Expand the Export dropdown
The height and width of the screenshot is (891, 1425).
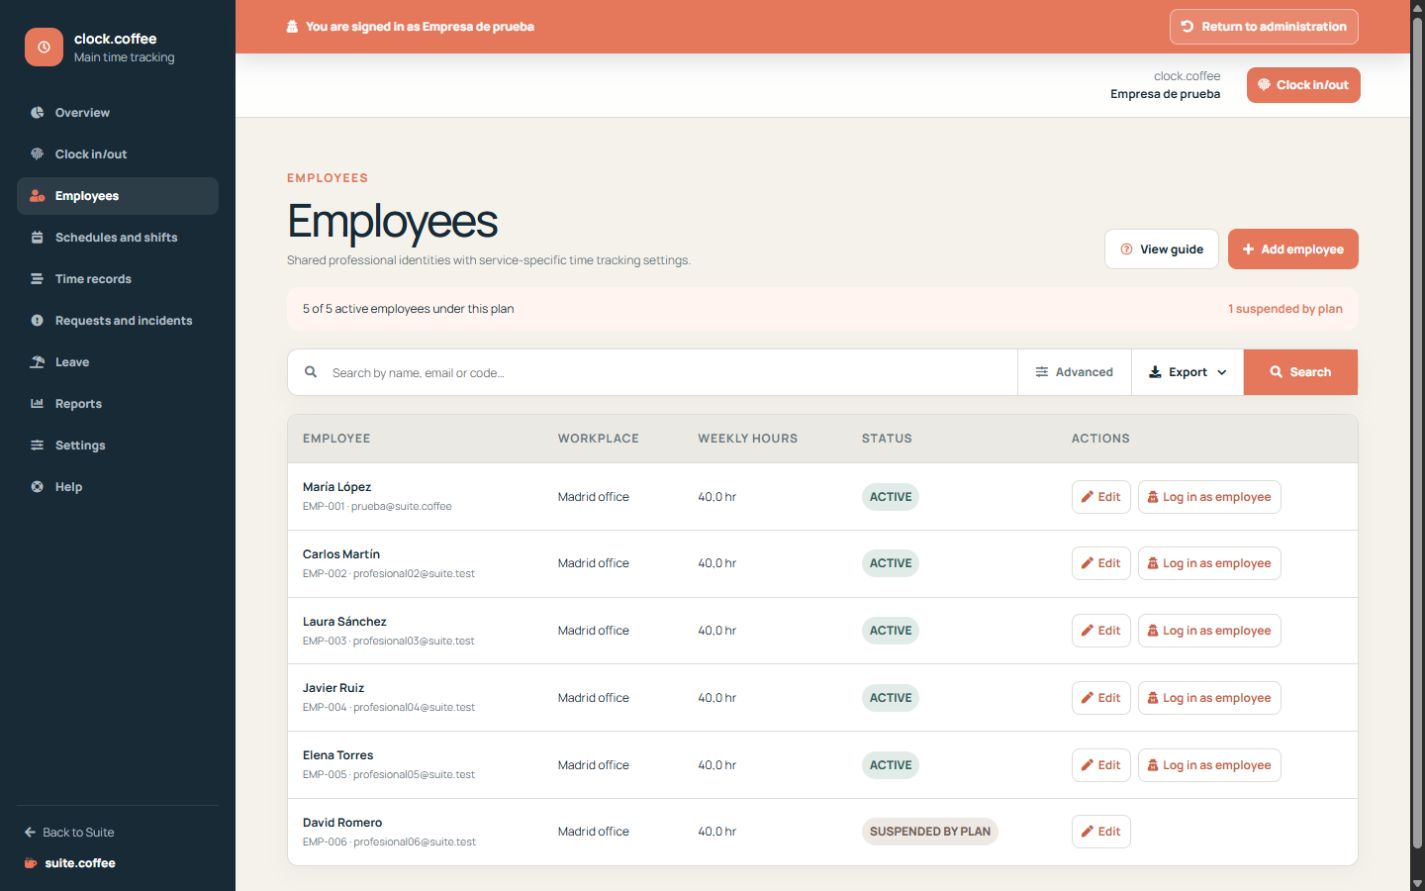pyautogui.click(x=1188, y=372)
